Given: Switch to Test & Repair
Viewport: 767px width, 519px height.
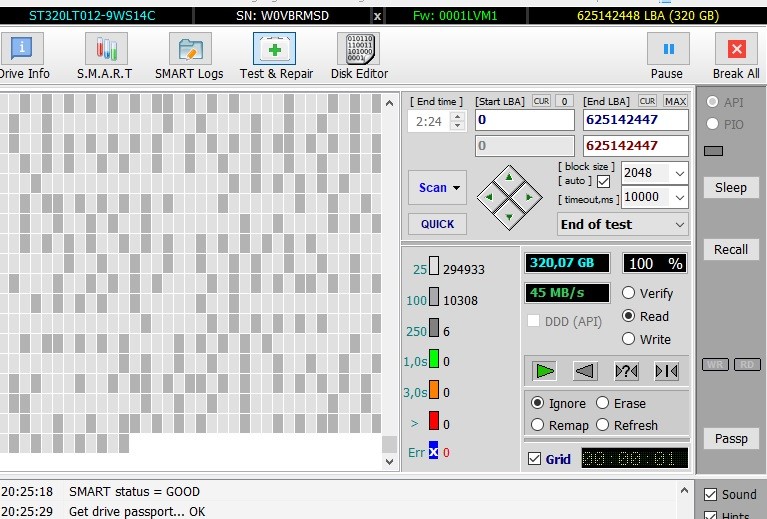Looking at the screenshot, I should (x=276, y=56).
